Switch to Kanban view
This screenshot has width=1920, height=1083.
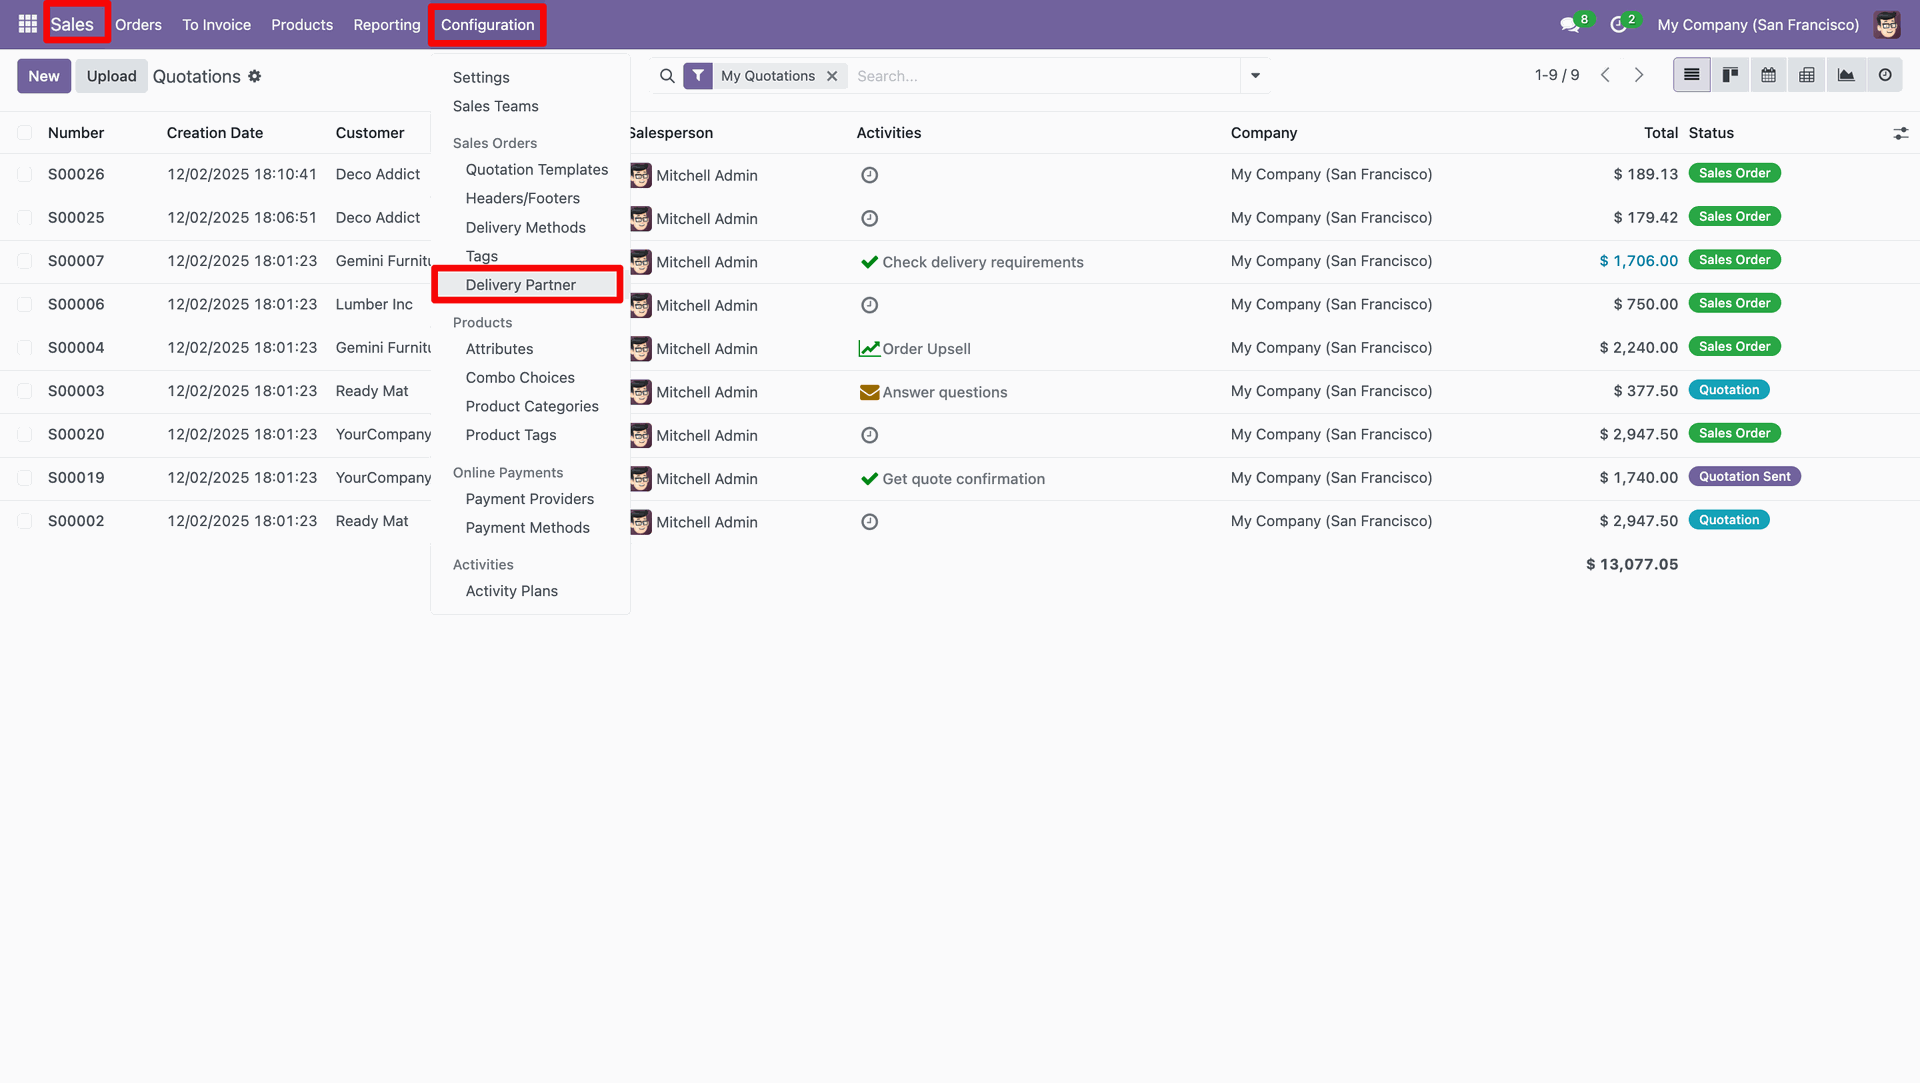(x=1730, y=75)
